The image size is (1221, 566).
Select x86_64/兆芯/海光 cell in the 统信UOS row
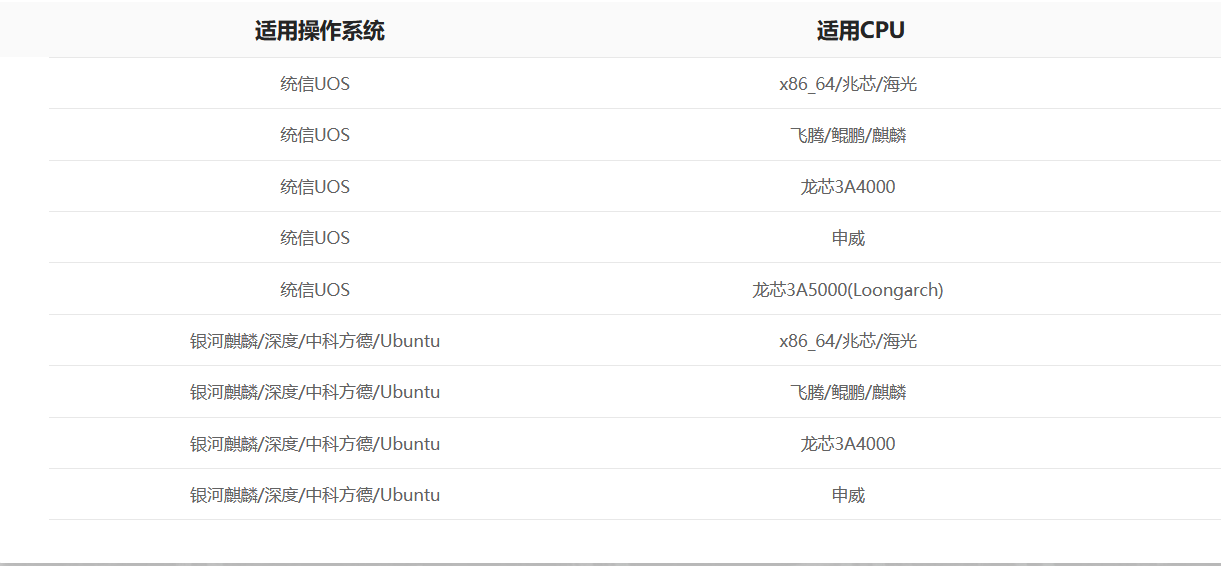click(848, 84)
